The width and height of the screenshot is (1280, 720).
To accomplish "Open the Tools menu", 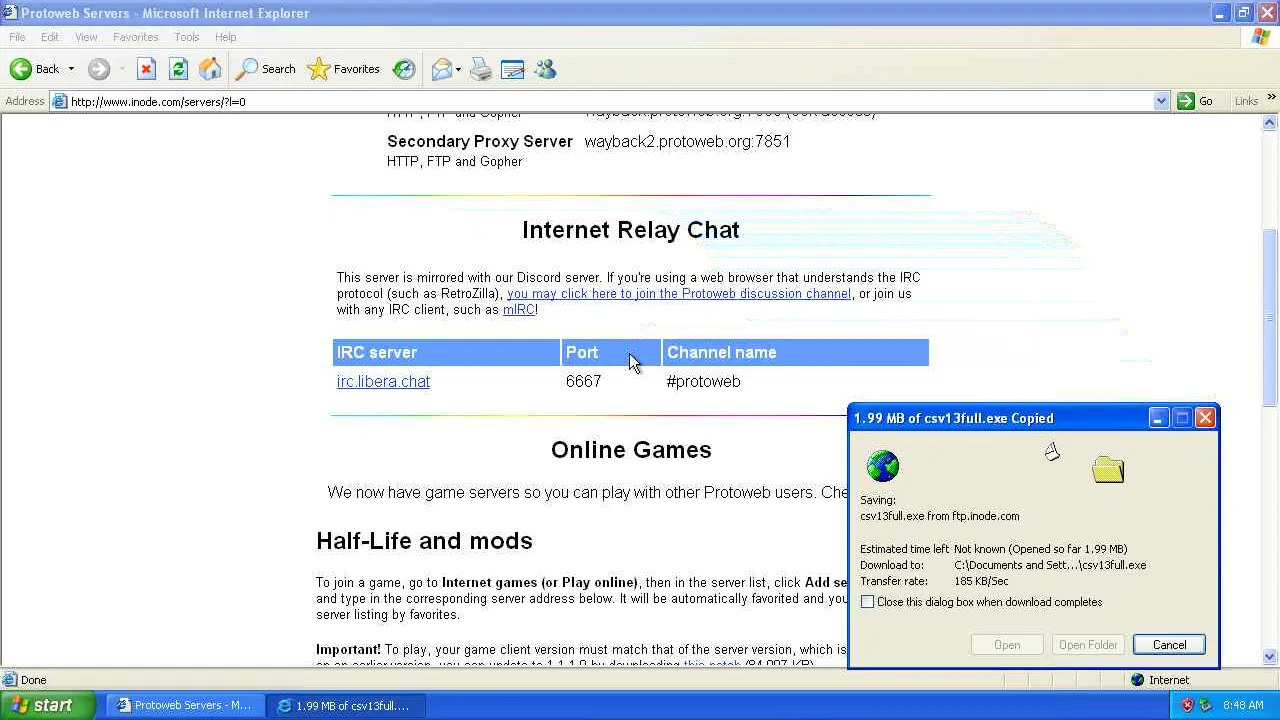I will 187,37.
